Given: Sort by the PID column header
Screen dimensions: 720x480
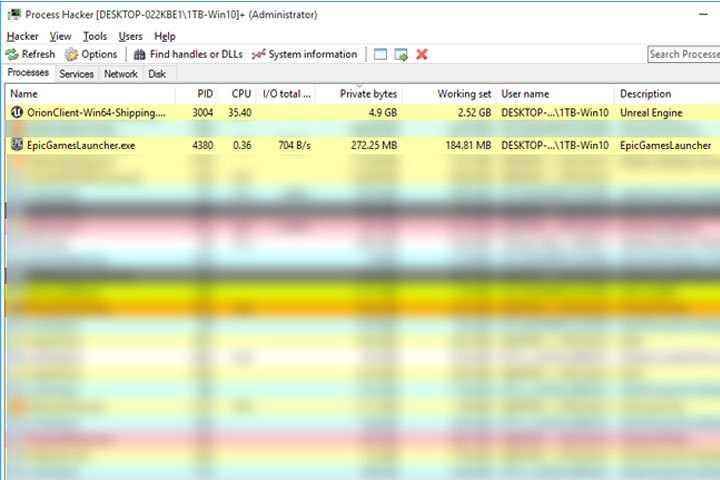Looking at the screenshot, I should [x=197, y=94].
